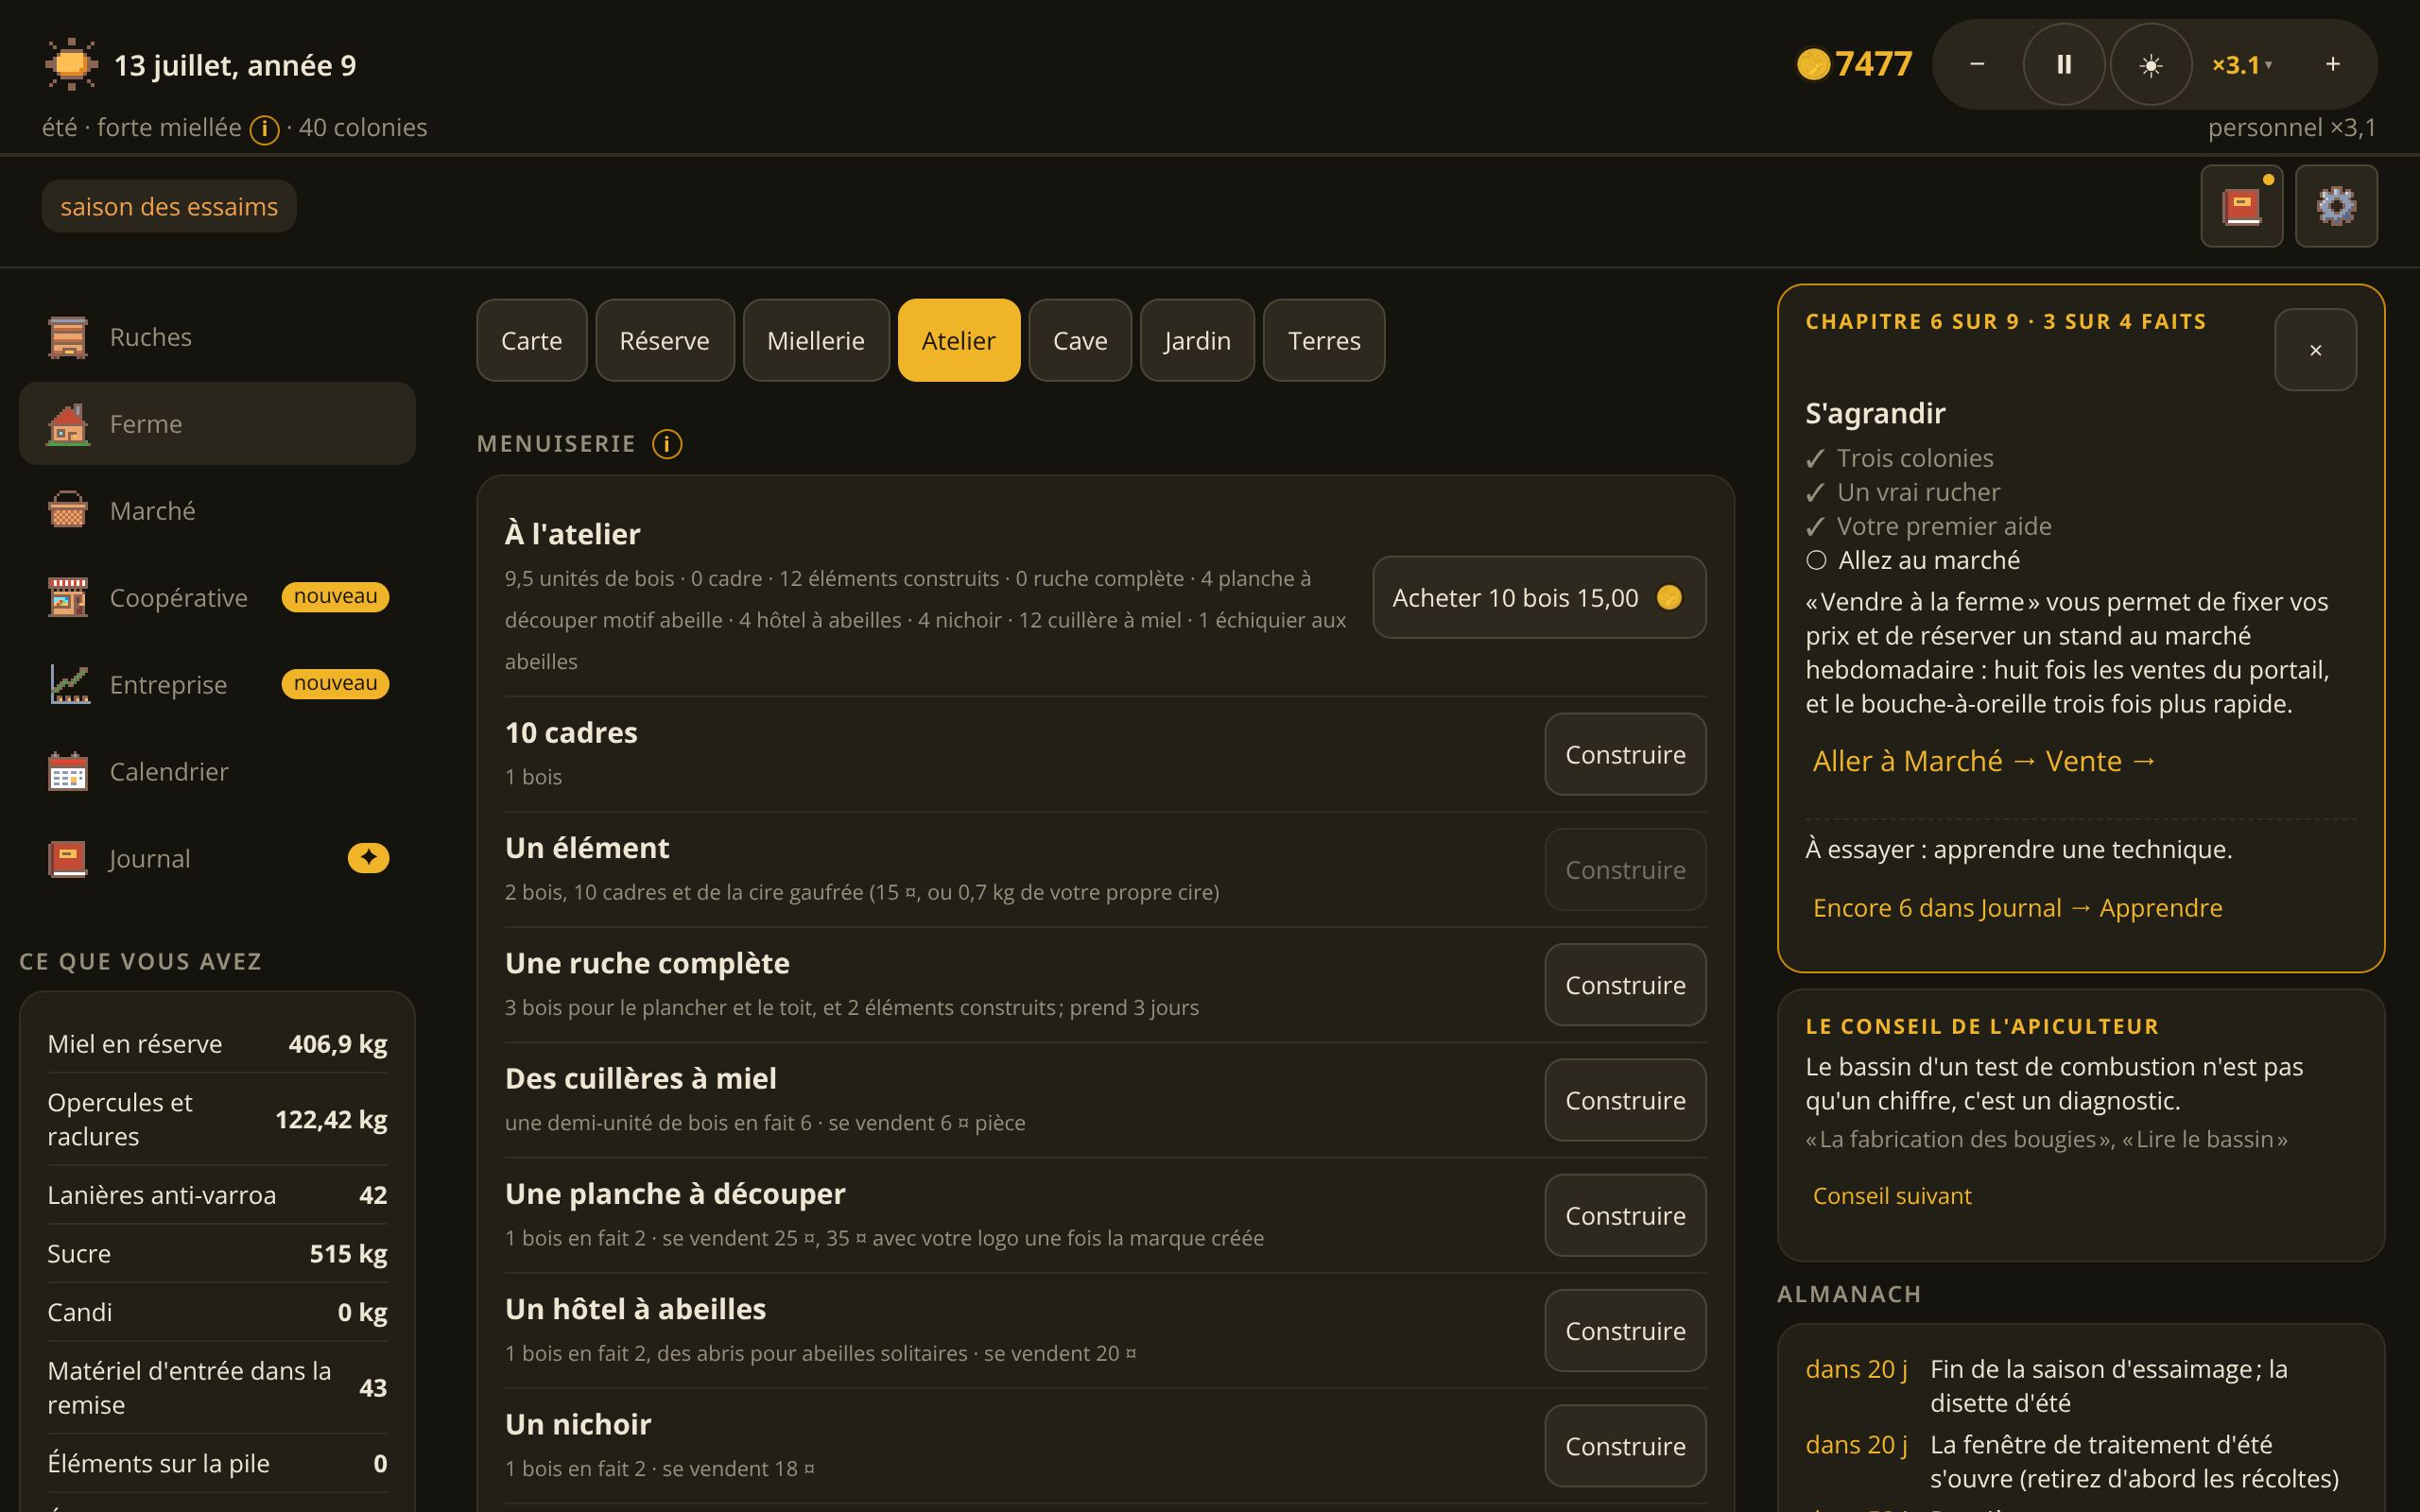Decrease game speed with minus button

(1977, 65)
